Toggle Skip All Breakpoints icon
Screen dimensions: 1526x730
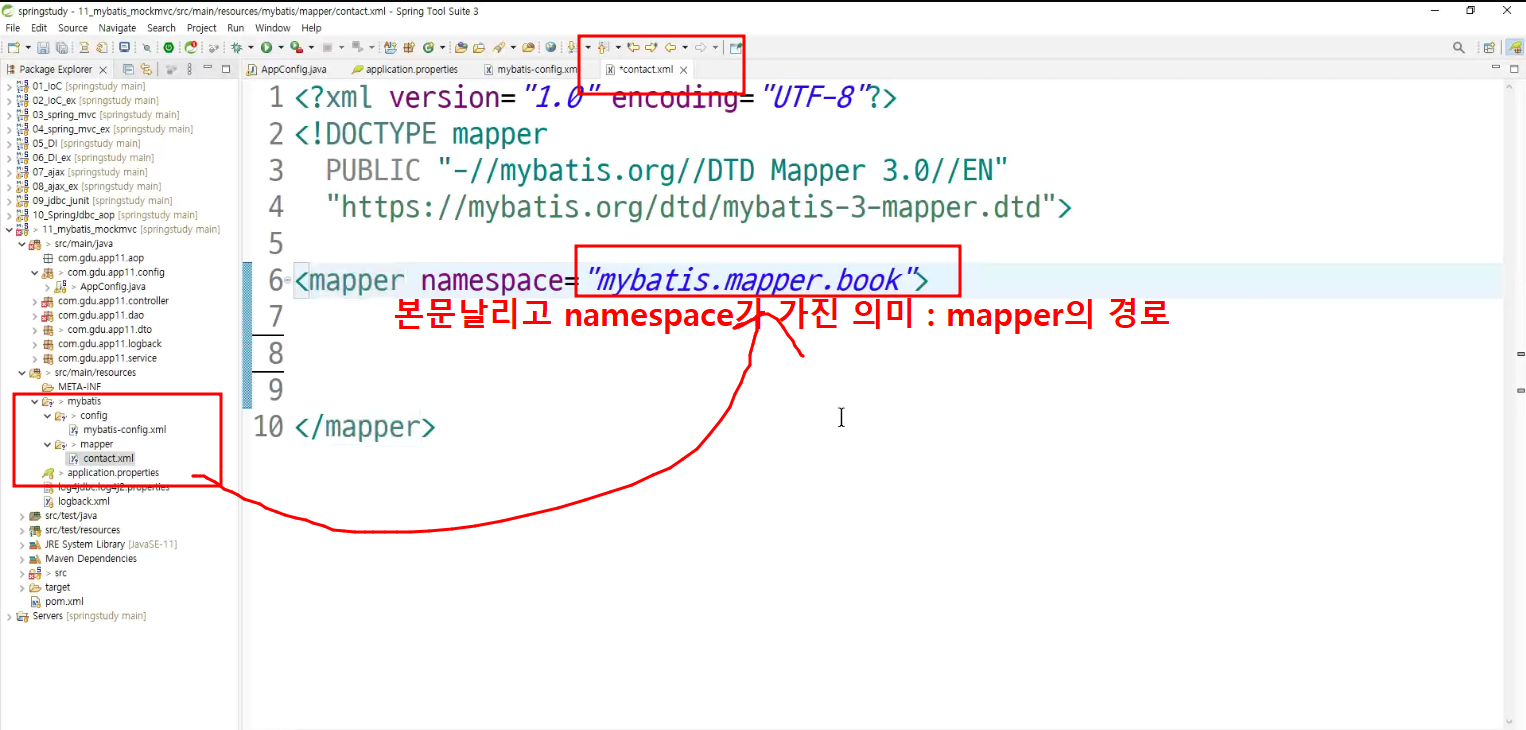tap(147, 47)
